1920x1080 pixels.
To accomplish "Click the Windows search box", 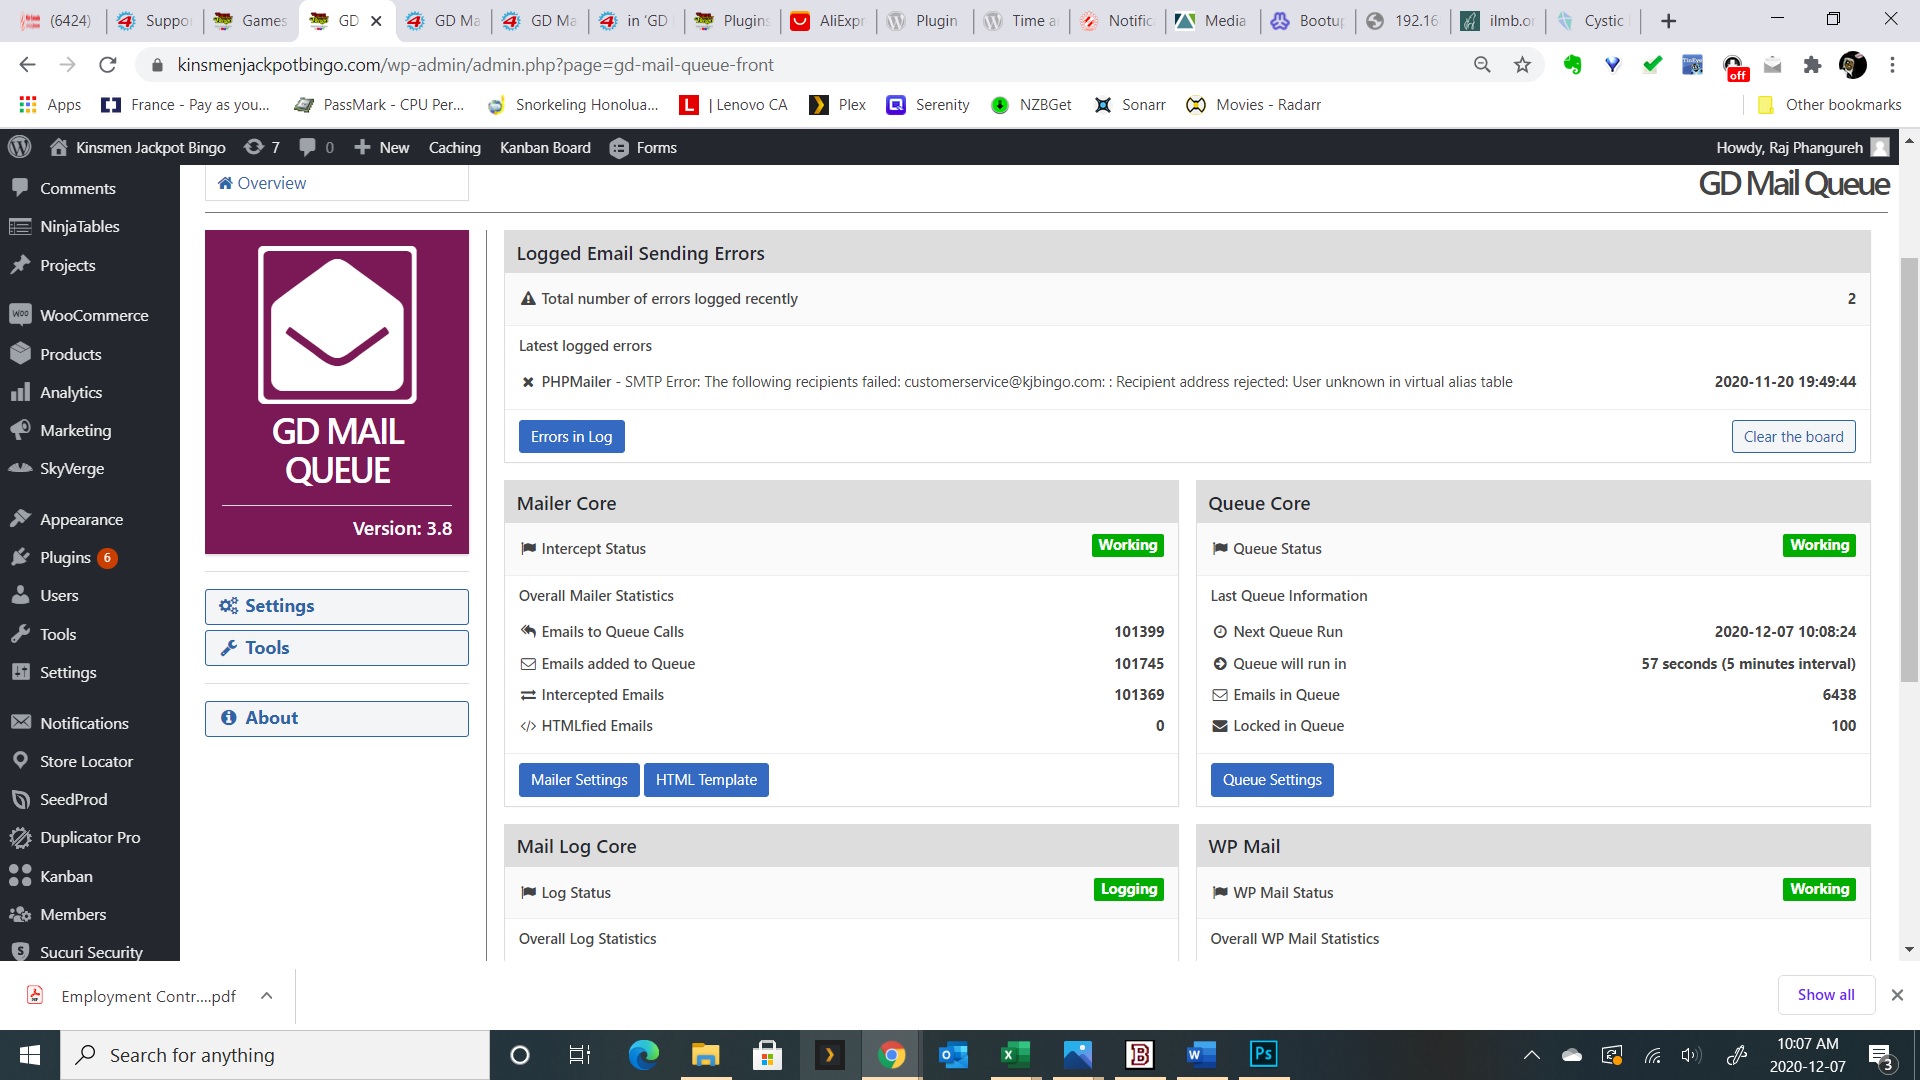I will pos(275,1055).
